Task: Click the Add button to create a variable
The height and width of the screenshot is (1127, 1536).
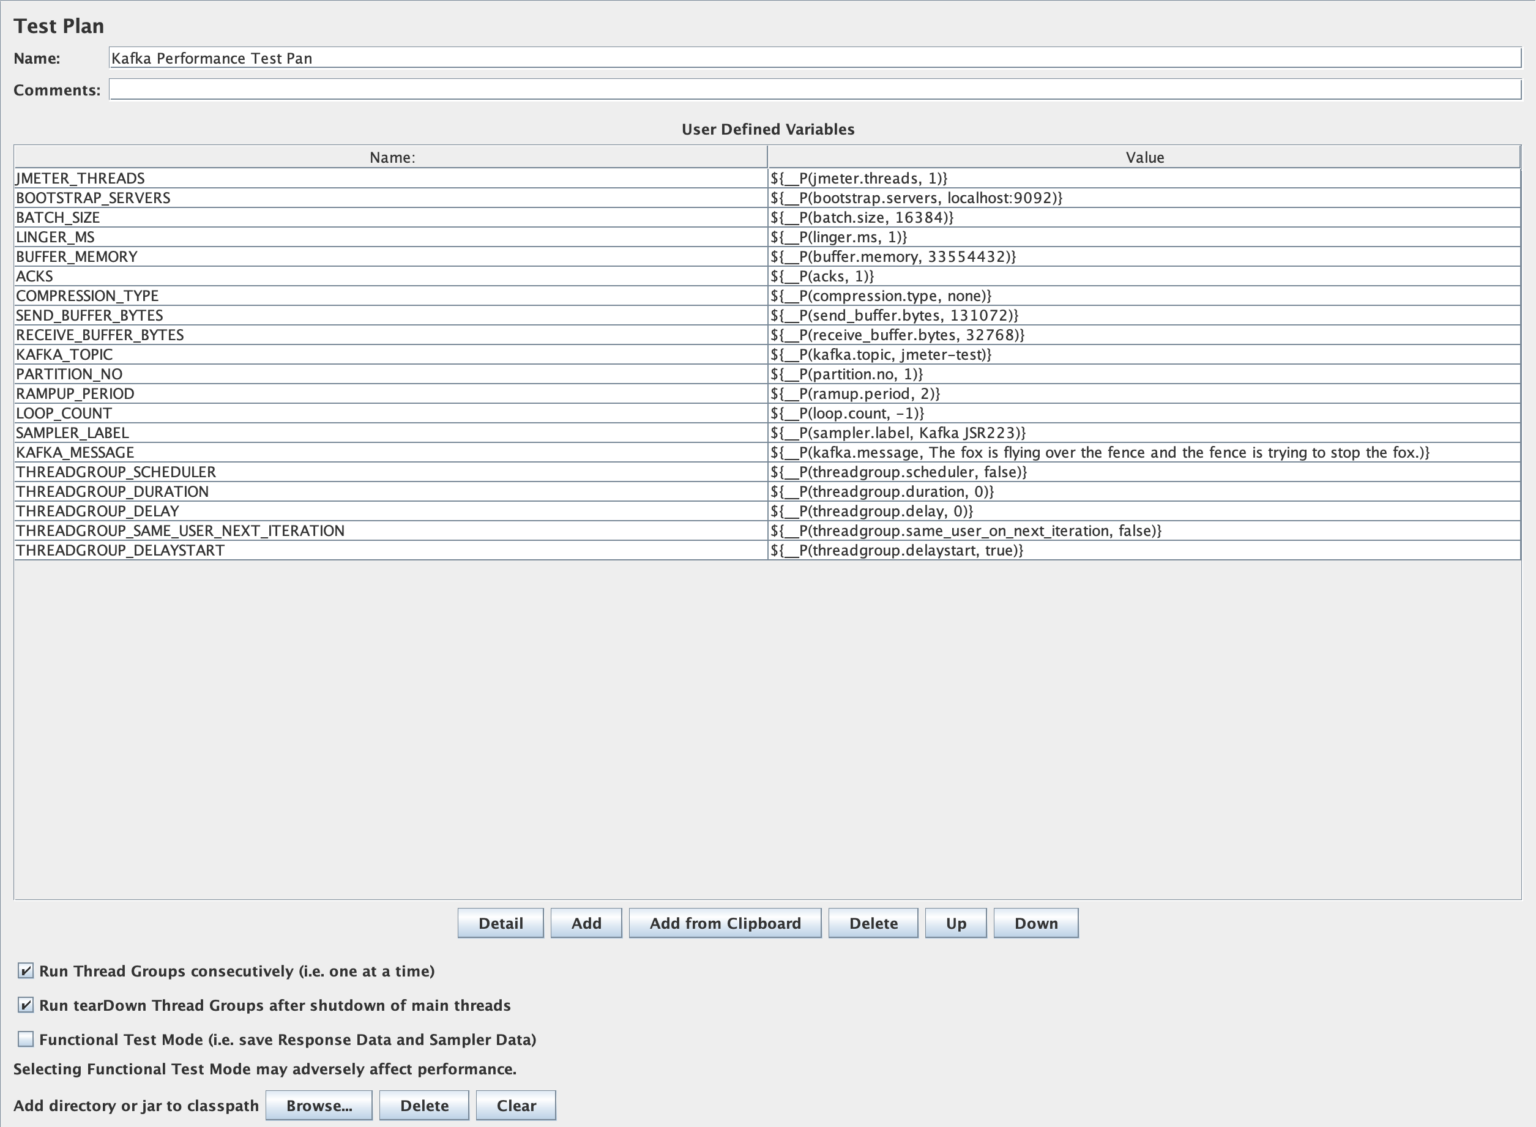Action: point(586,922)
